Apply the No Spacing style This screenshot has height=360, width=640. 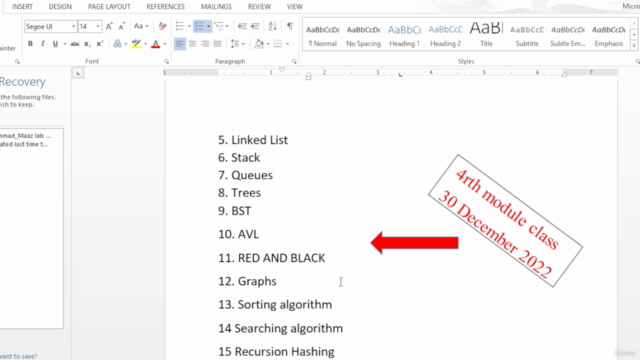click(x=363, y=35)
